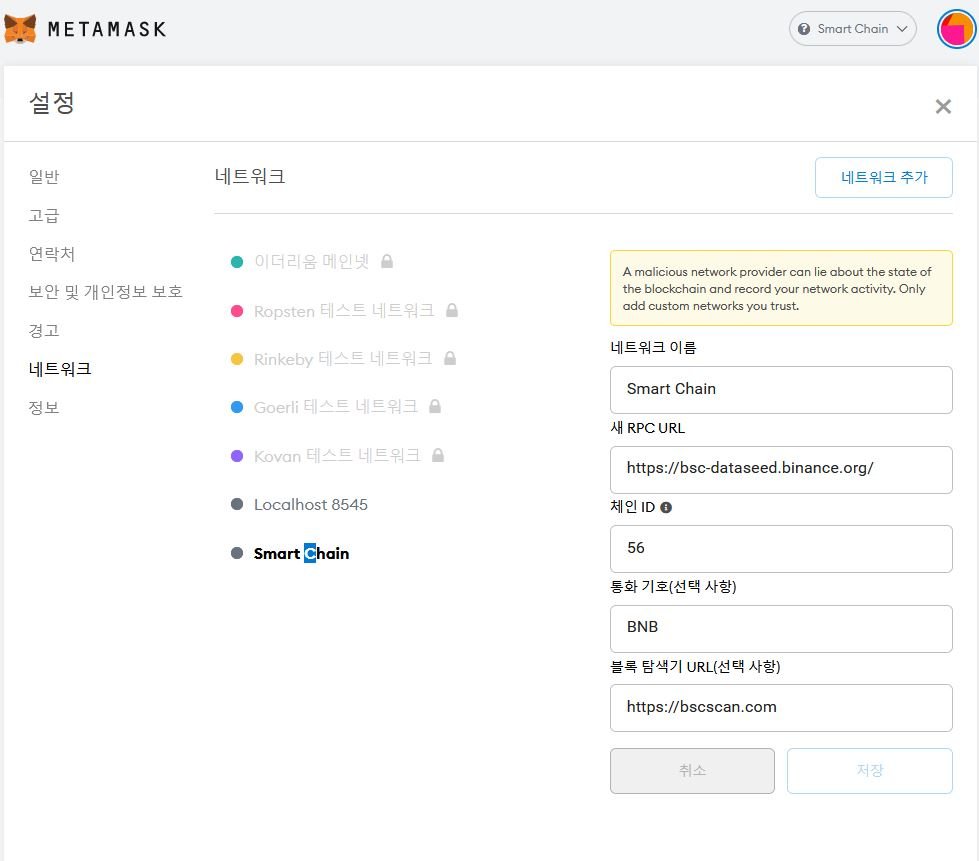979x861 pixels.
Task: Open the account avatar menu
Action: coord(956,29)
